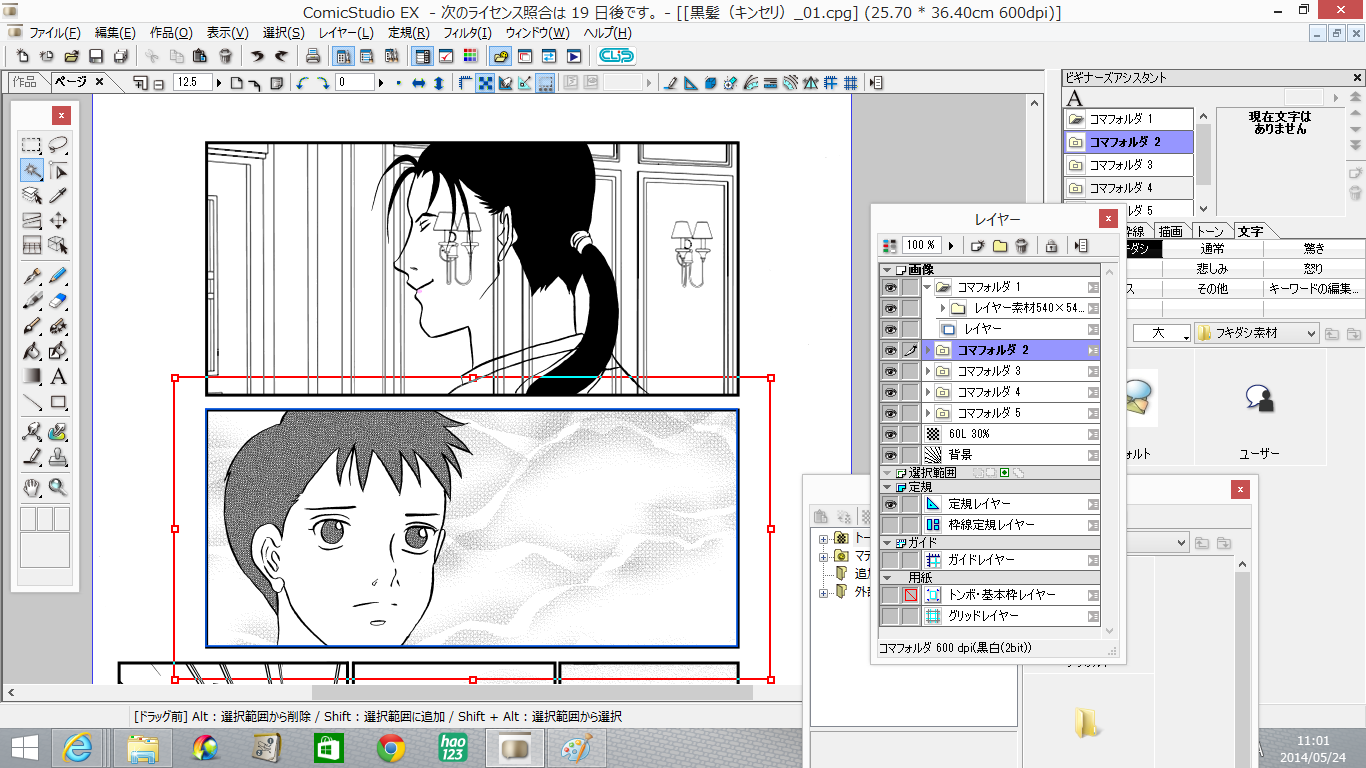
Task: Select the rectangle shape tool
Action: pos(58,403)
